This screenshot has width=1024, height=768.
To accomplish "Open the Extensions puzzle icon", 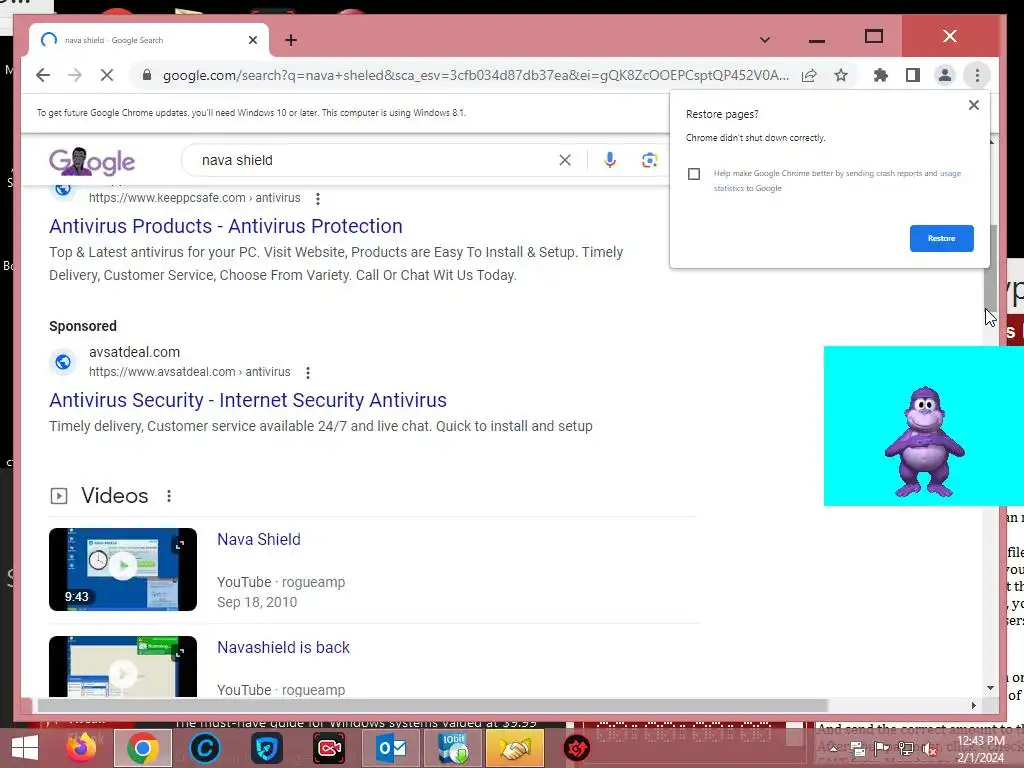I will tap(880, 75).
